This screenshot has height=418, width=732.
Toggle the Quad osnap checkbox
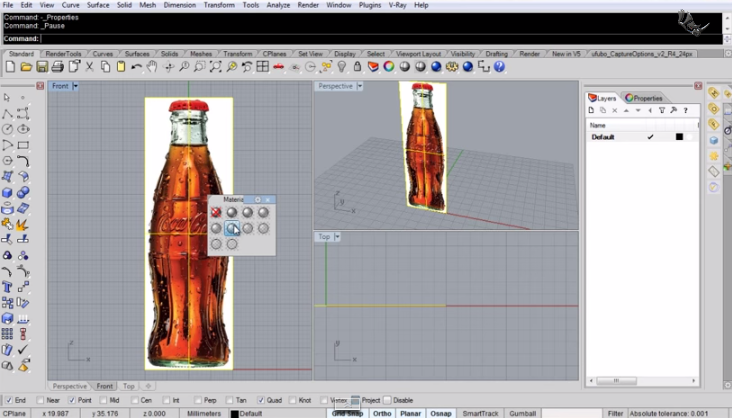pyautogui.click(x=261, y=400)
